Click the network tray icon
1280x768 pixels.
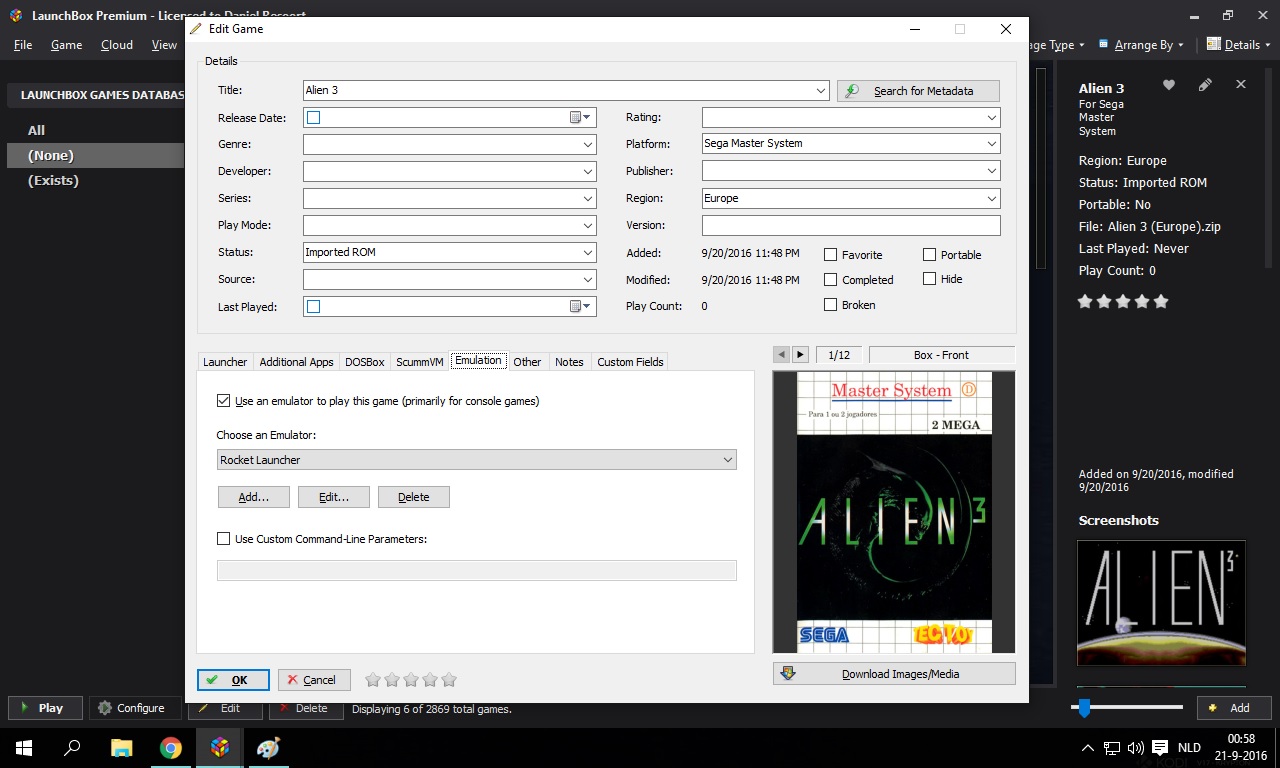tap(1112, 748)
